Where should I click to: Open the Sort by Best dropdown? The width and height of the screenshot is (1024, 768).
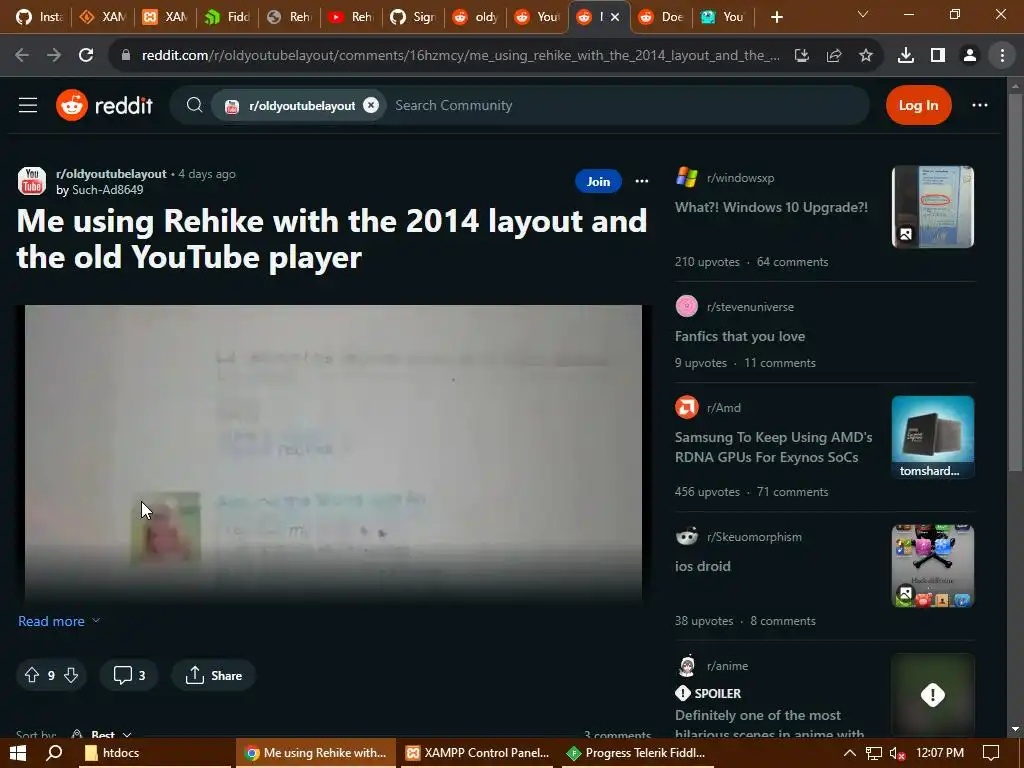[x=103, y=735]
